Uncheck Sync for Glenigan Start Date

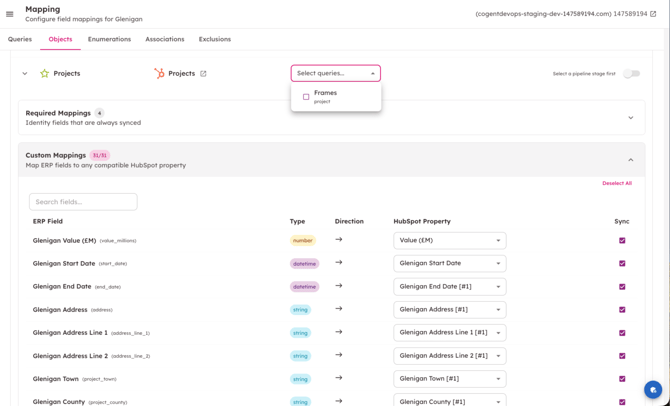click(622, 264)
